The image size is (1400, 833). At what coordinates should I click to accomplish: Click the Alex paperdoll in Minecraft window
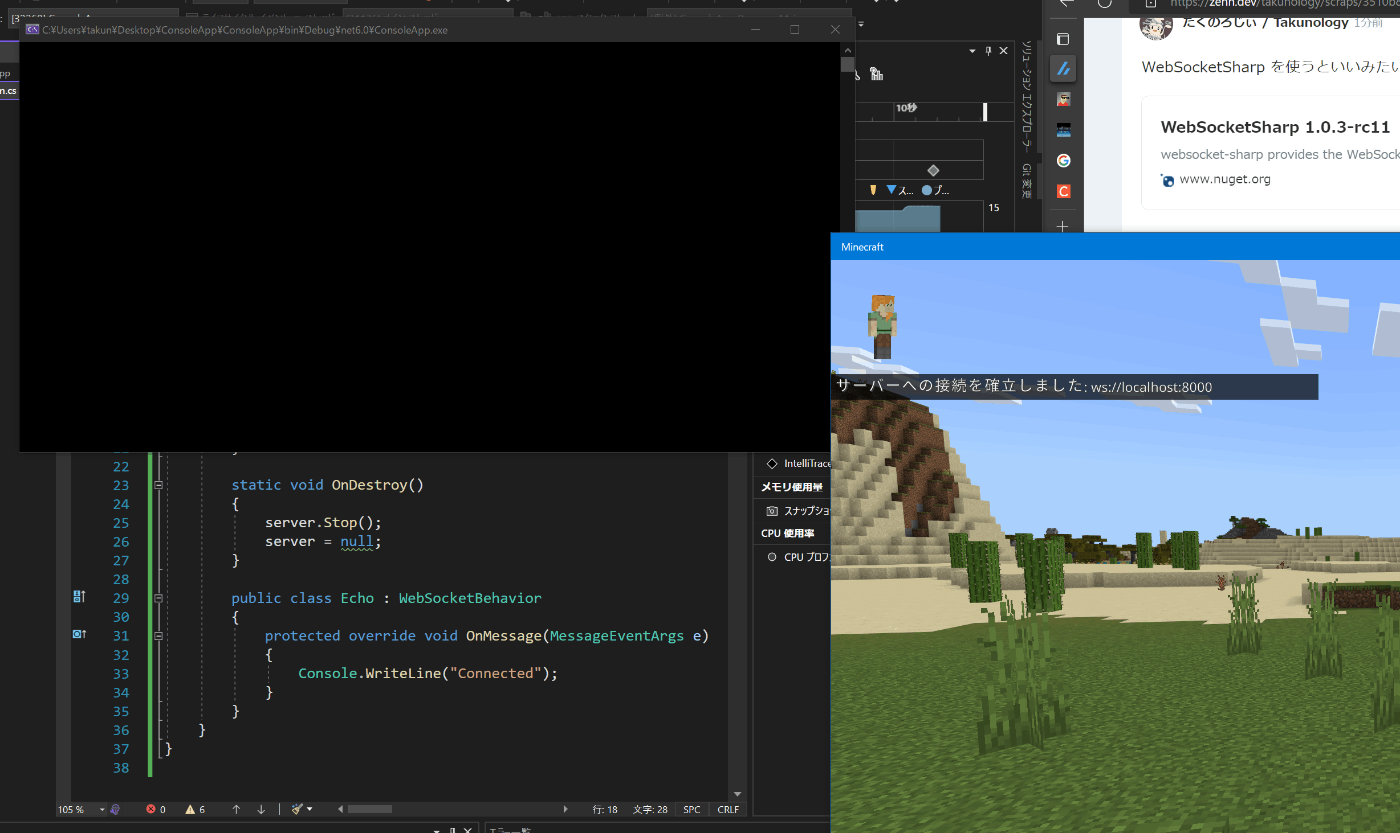[x=882, y=327]
